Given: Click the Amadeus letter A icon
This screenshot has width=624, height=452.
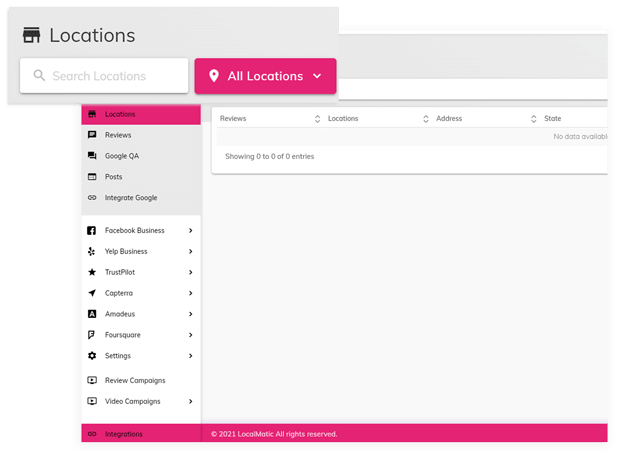Looking at the screenshot, I should click(x=92, y=314).
